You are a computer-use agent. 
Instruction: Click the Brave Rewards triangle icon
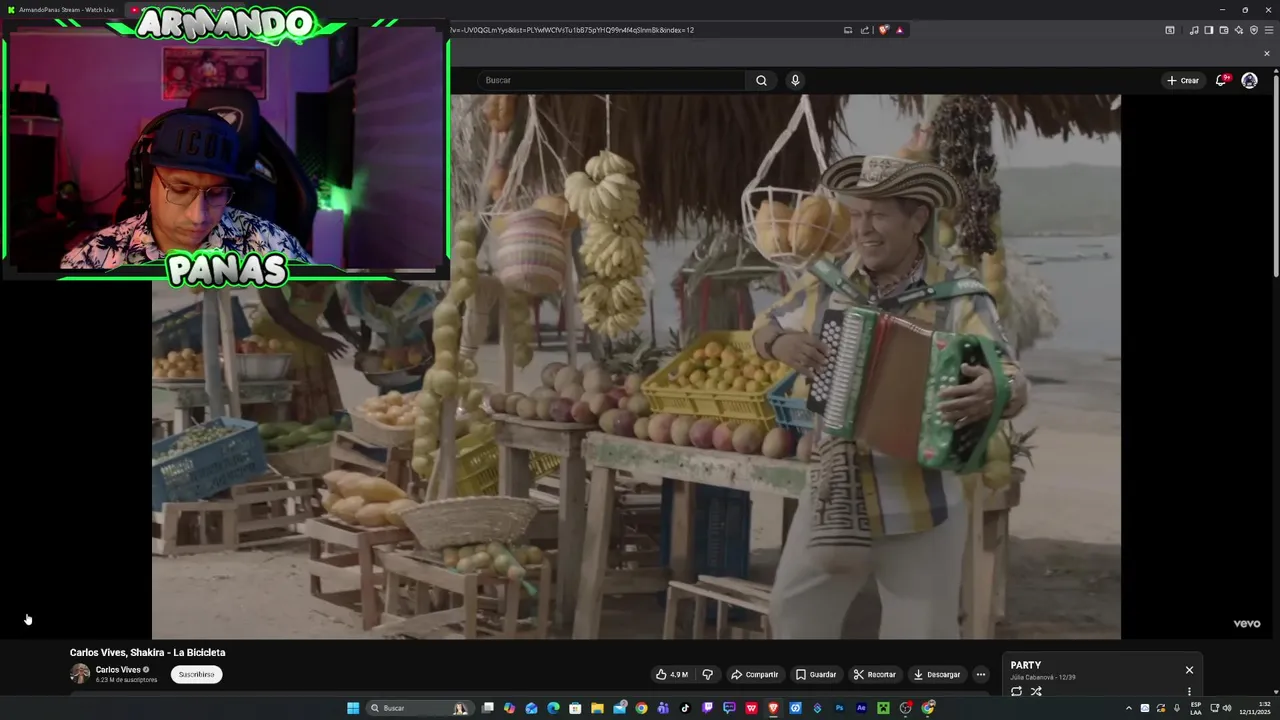click(x=900, y=30)
